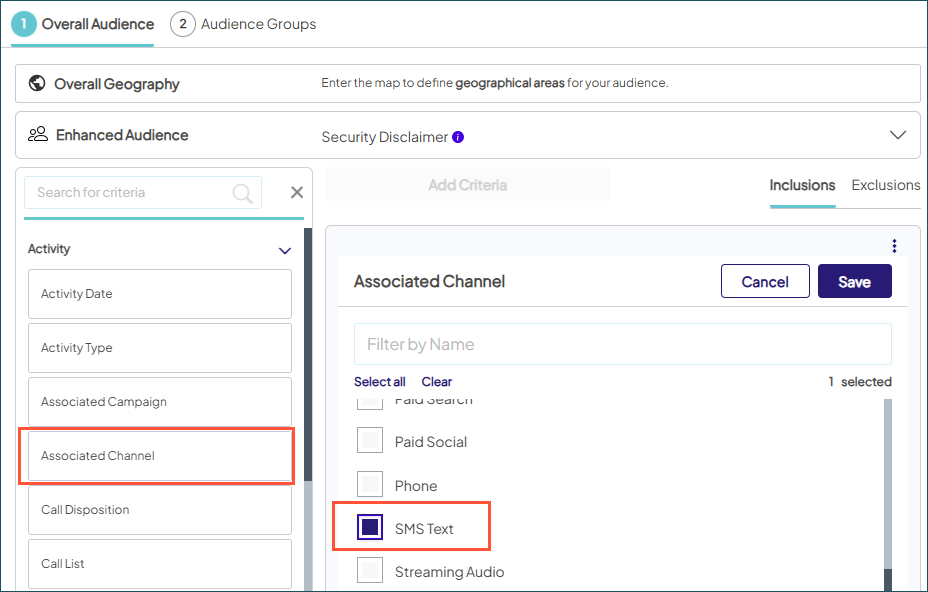Click the step 2 circle indicator
928x592 pixels.
[x=182, y=23]
